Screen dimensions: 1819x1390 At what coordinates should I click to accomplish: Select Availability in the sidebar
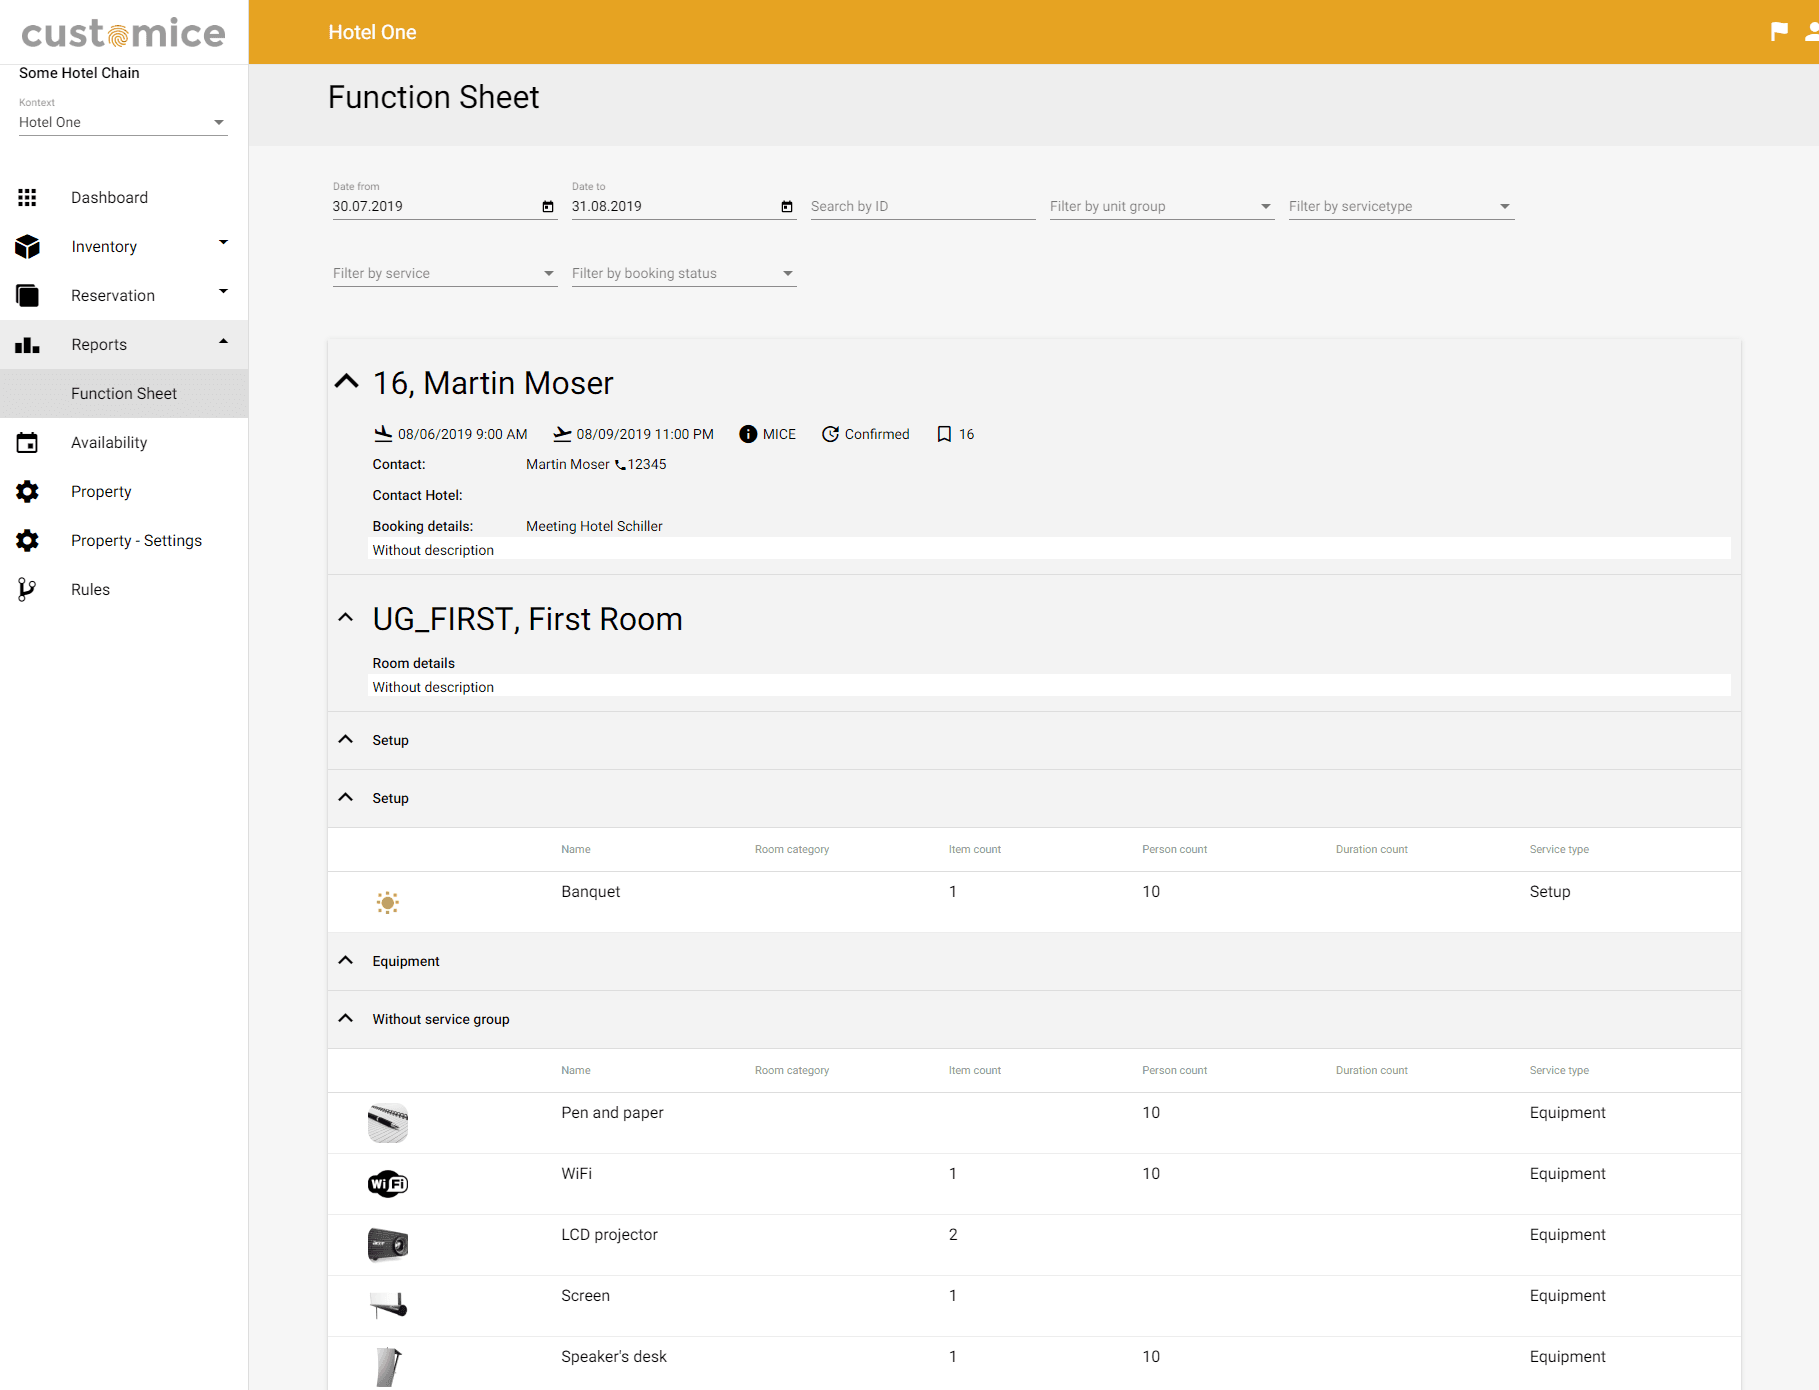109,443
